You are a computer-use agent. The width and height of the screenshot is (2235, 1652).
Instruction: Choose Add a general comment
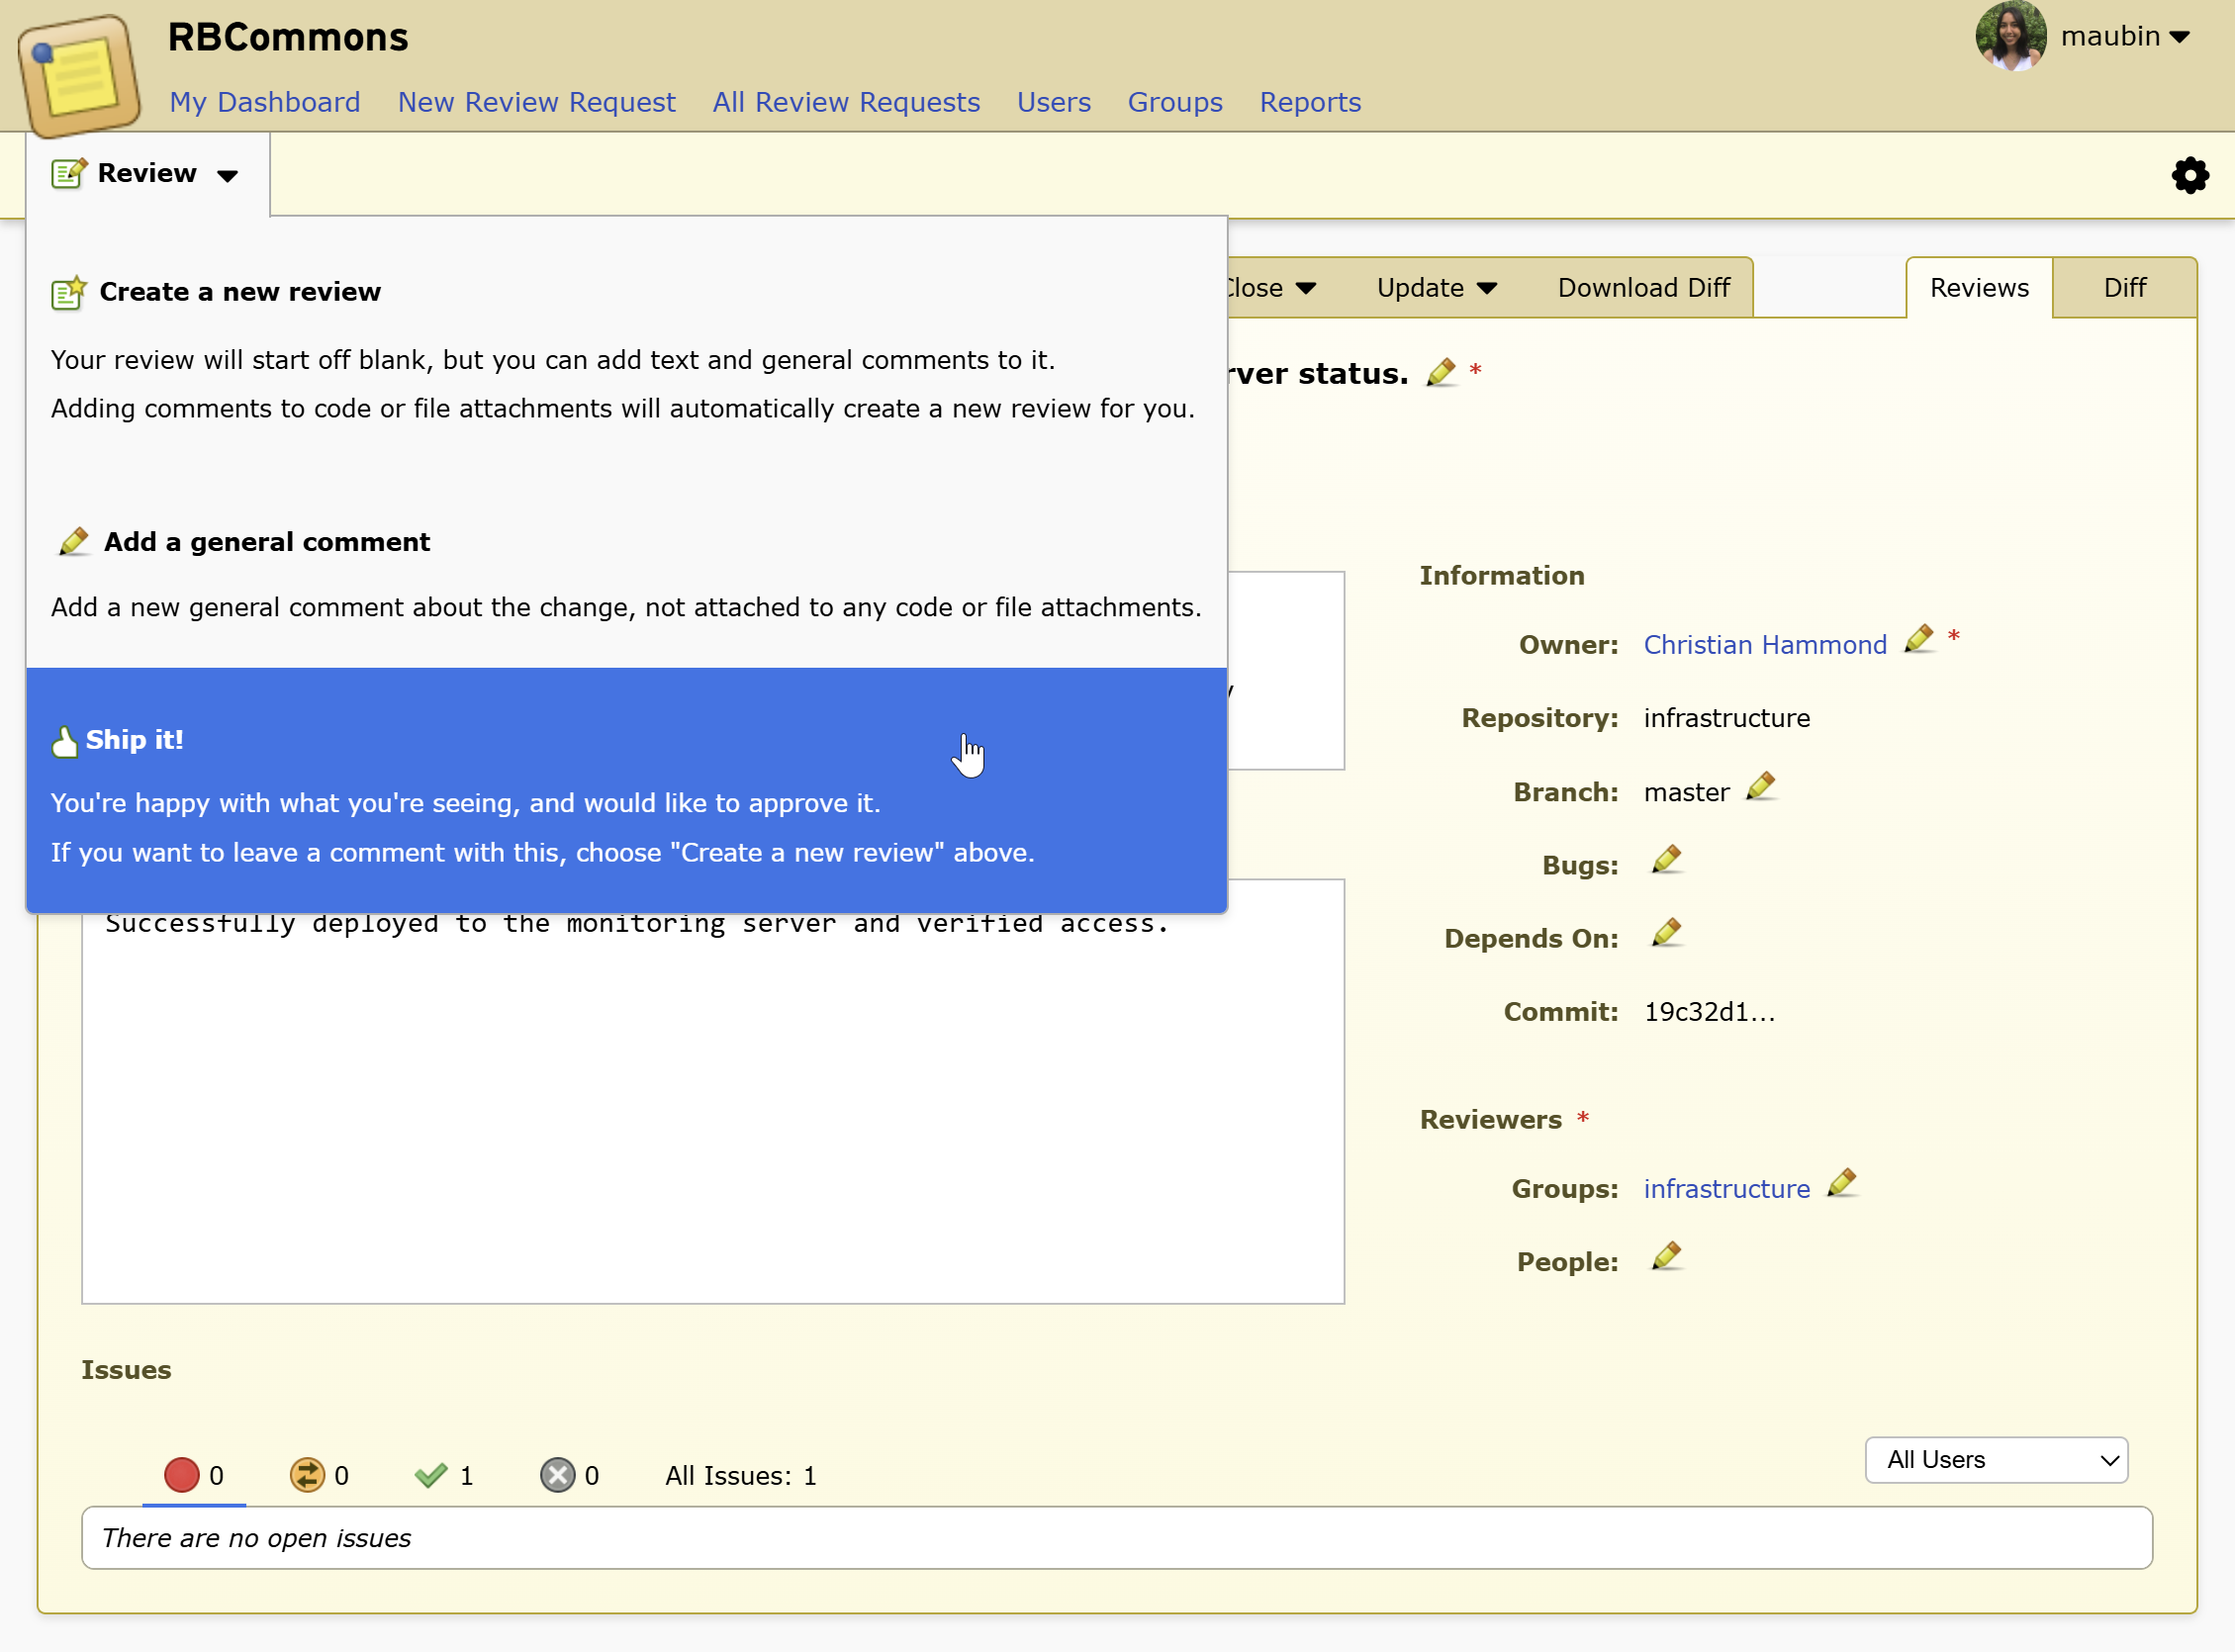coord(266,542)
